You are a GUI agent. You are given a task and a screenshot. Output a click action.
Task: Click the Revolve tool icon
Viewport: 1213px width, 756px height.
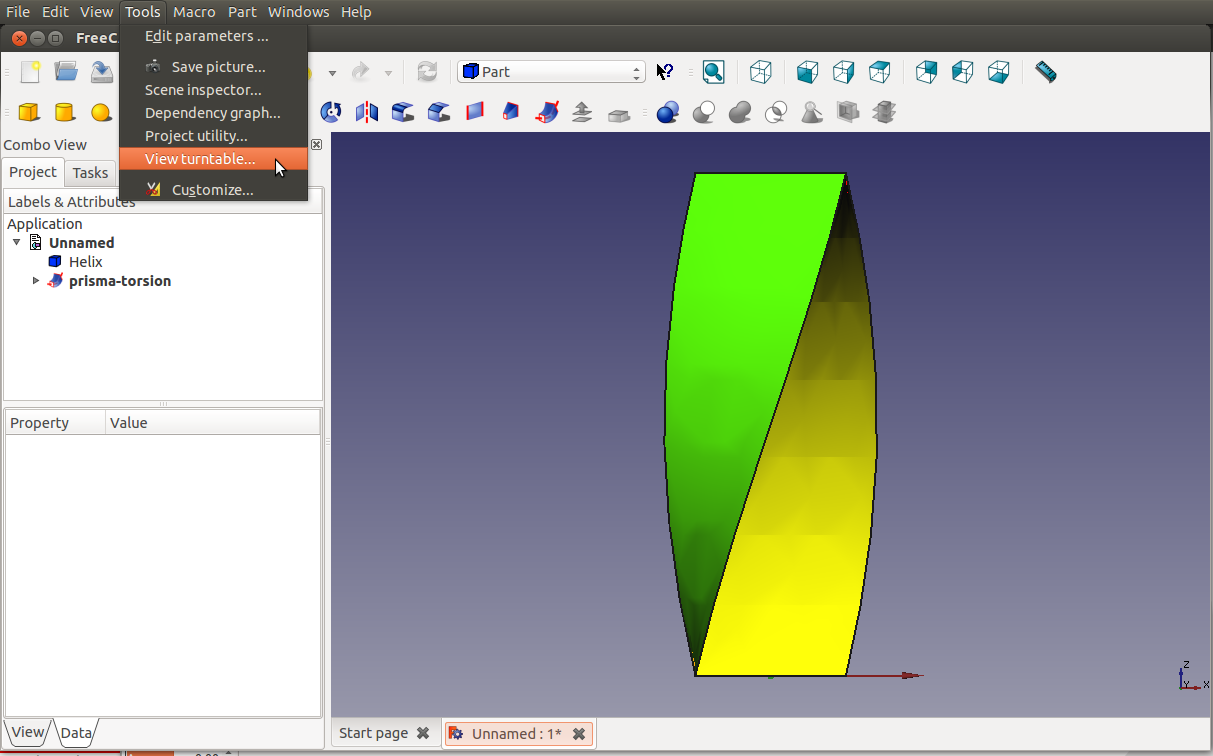click(331, 112)
